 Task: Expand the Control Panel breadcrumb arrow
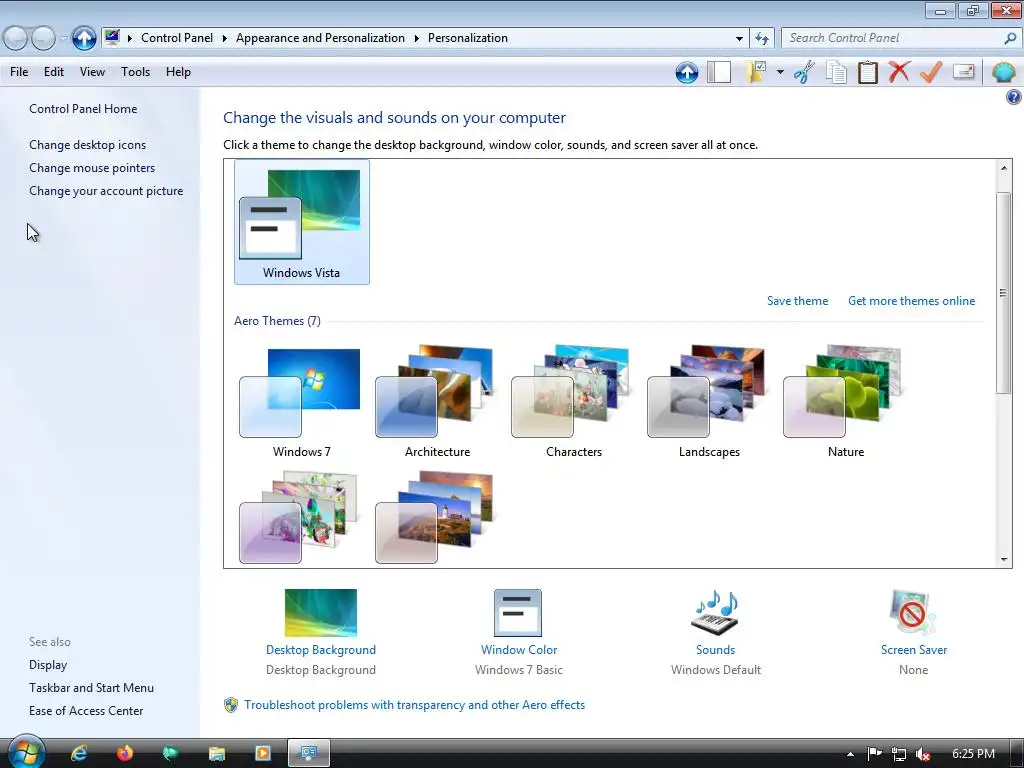point(224,38)
